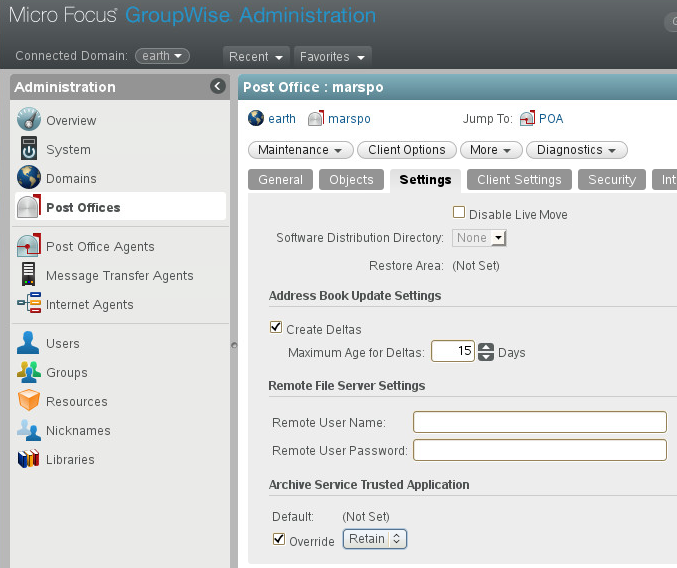Click the Domains globe icon

(28, 178)
